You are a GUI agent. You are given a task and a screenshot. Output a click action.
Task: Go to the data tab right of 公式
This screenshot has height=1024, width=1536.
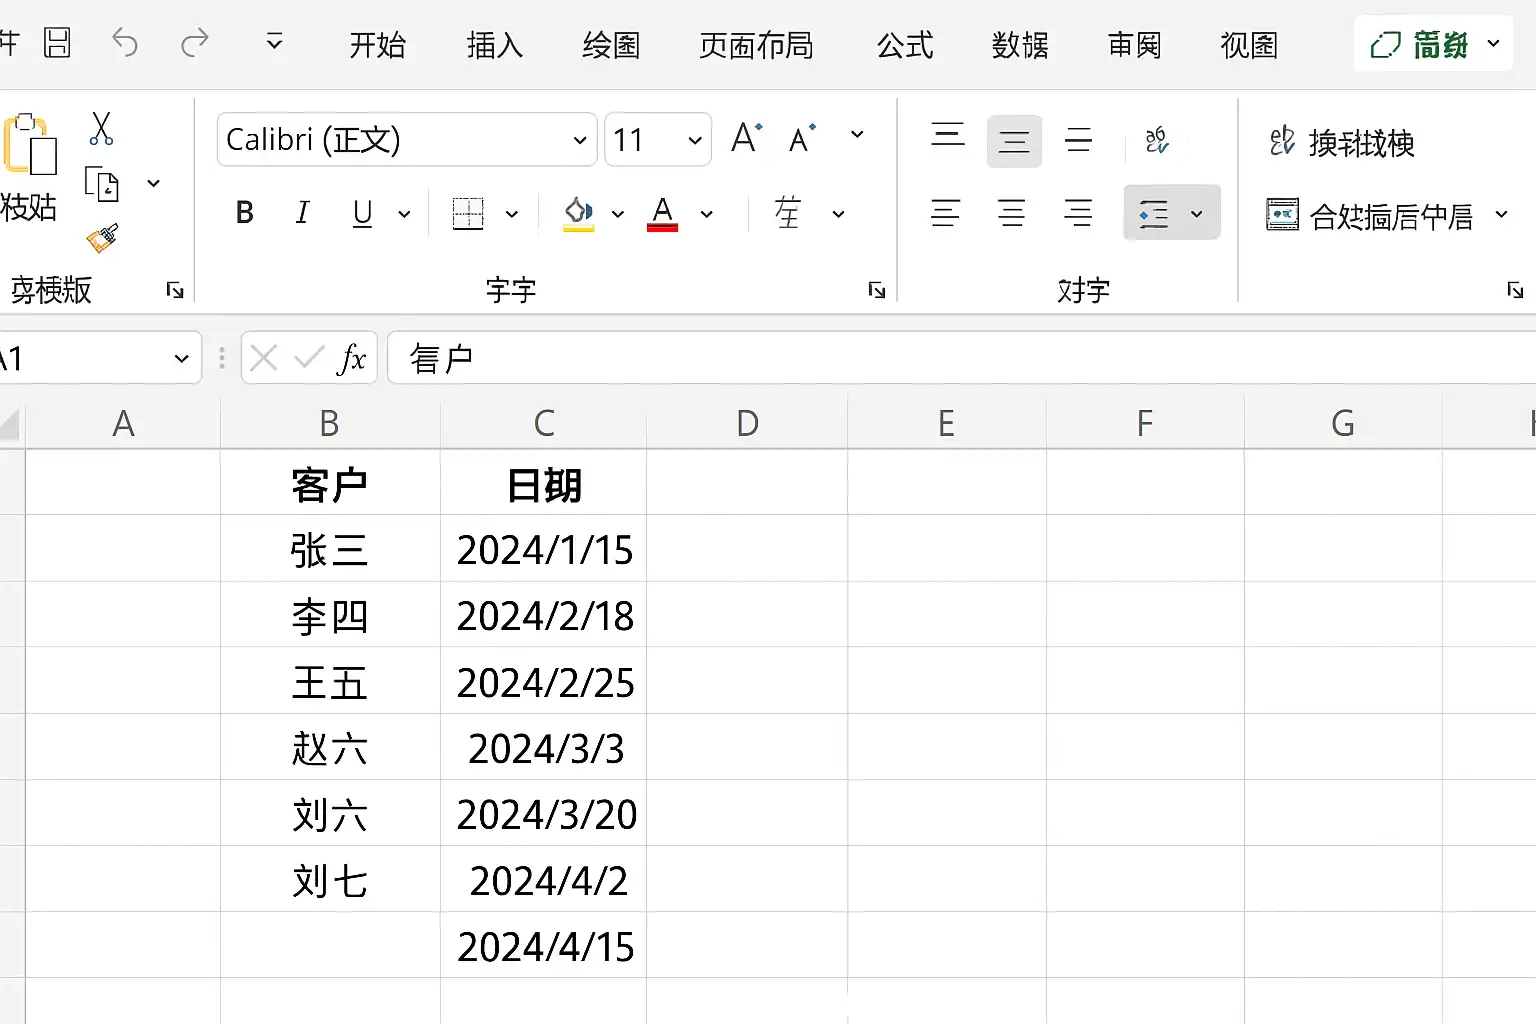pos(1020,45)
